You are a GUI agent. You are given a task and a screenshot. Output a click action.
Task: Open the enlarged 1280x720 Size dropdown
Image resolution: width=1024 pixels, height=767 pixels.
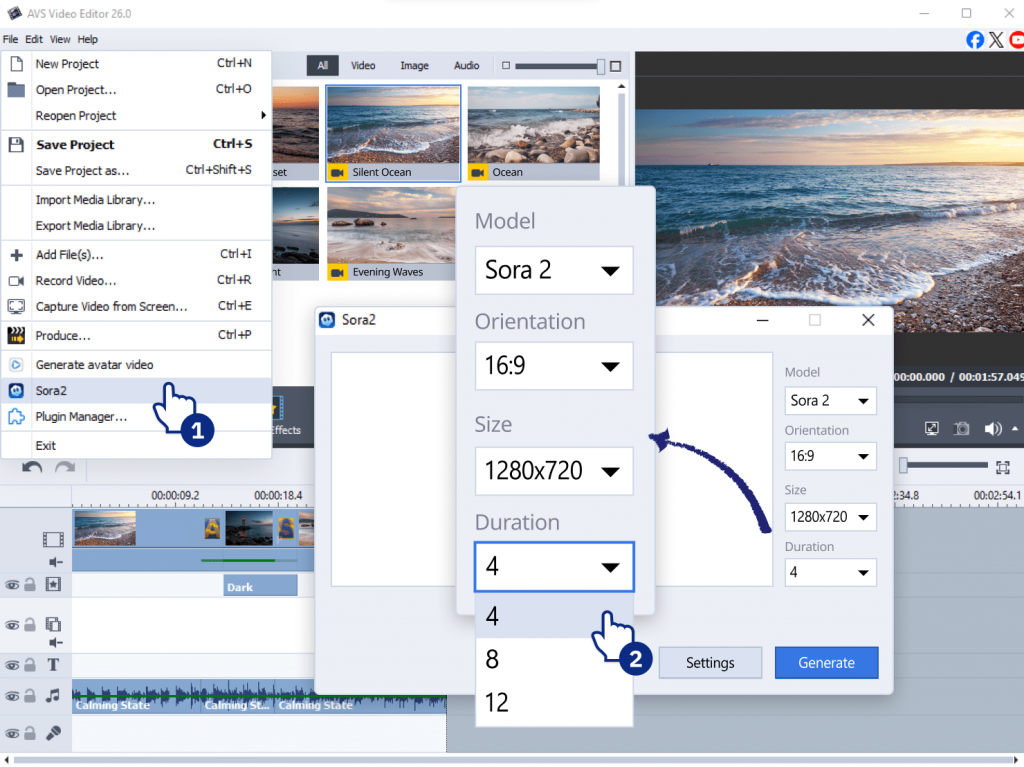(554, 470)
